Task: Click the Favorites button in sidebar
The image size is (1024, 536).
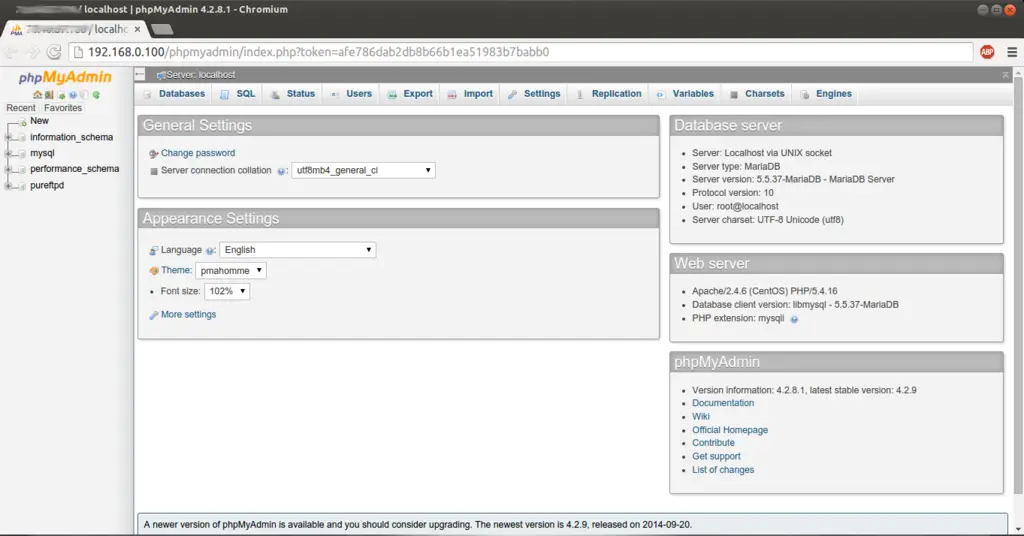Action: [63, 108]
